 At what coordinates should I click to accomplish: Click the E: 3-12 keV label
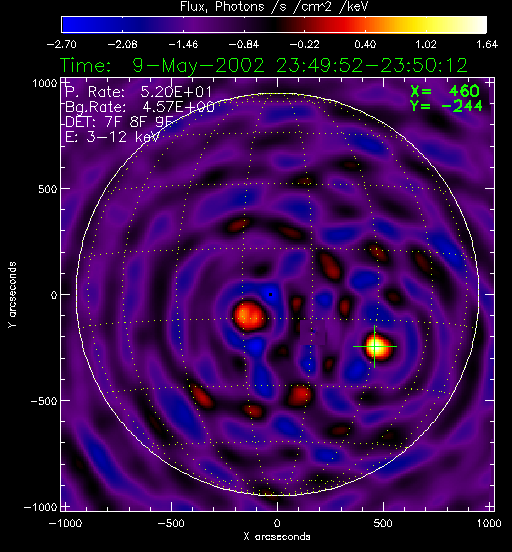[x=112, y=137]
